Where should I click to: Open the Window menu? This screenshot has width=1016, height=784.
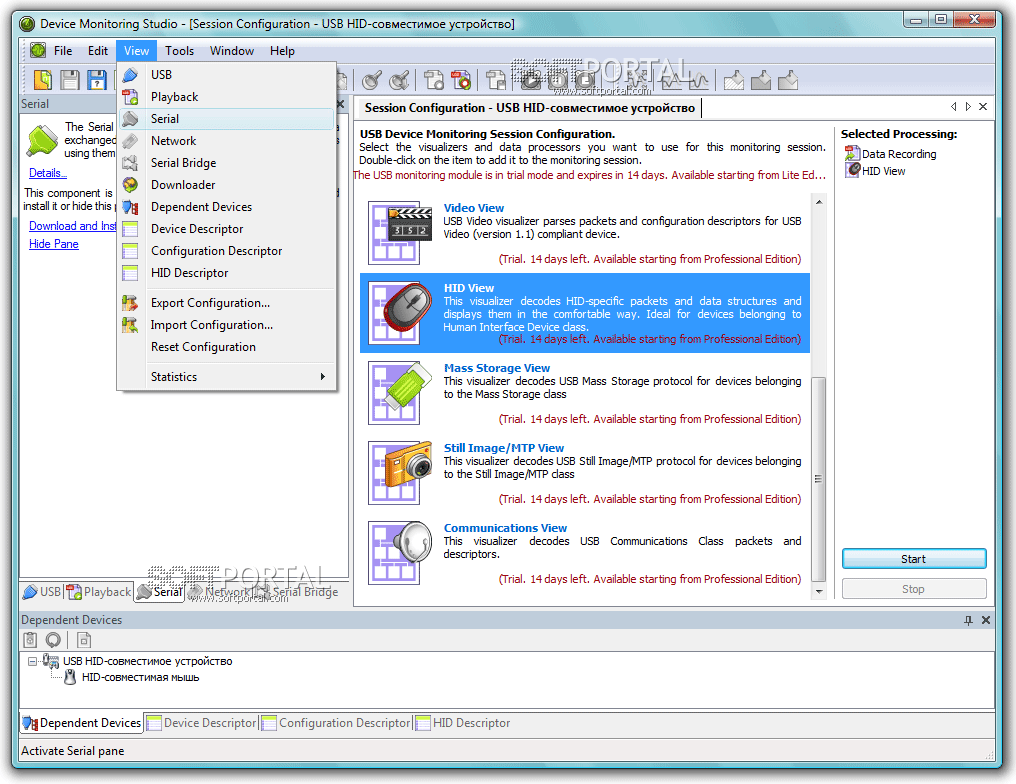(x=231, y=51)
